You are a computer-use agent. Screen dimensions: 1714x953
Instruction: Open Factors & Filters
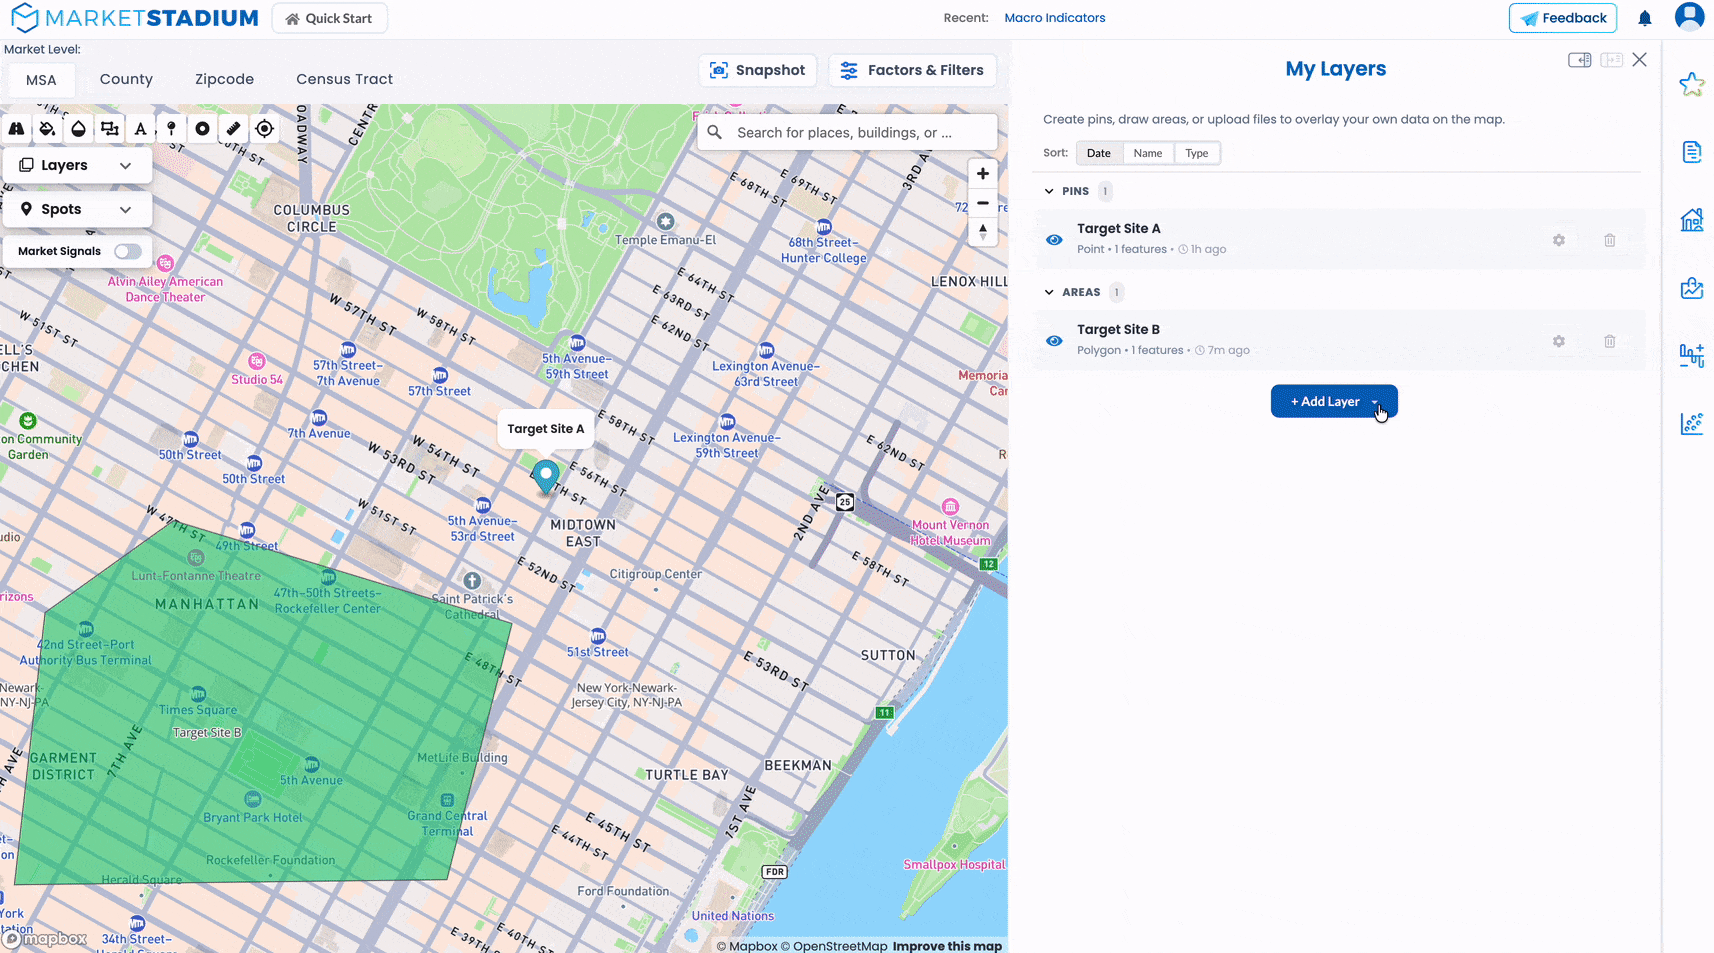point(913,70)
